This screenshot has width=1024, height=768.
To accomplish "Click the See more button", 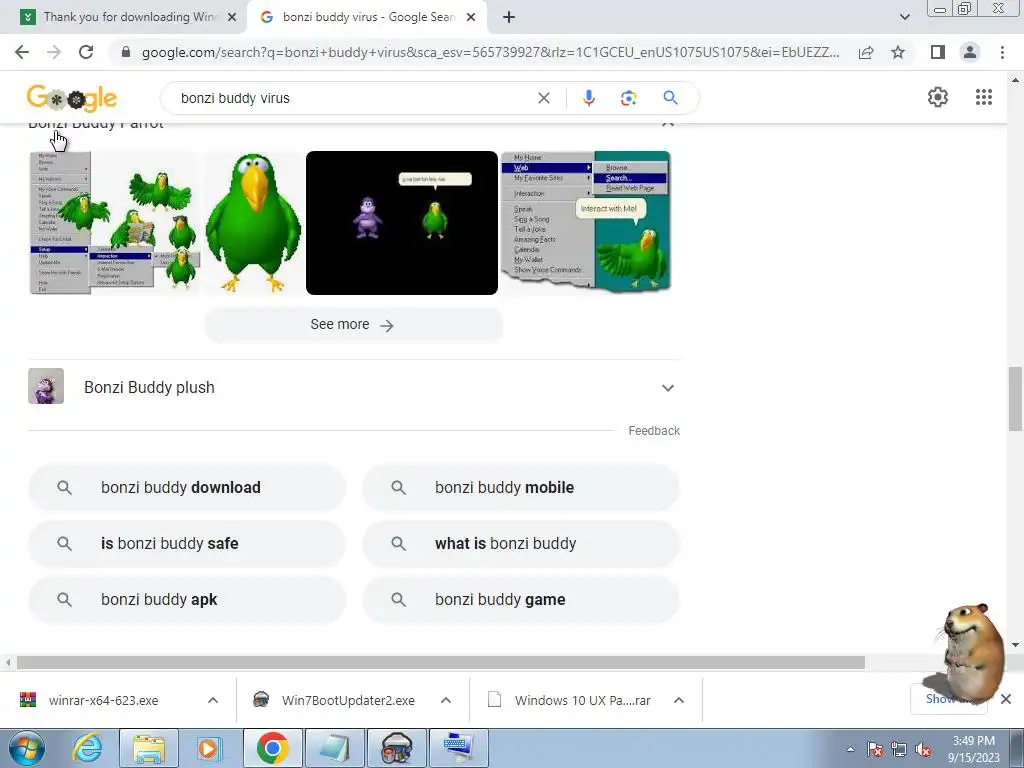I will (353, 325).
